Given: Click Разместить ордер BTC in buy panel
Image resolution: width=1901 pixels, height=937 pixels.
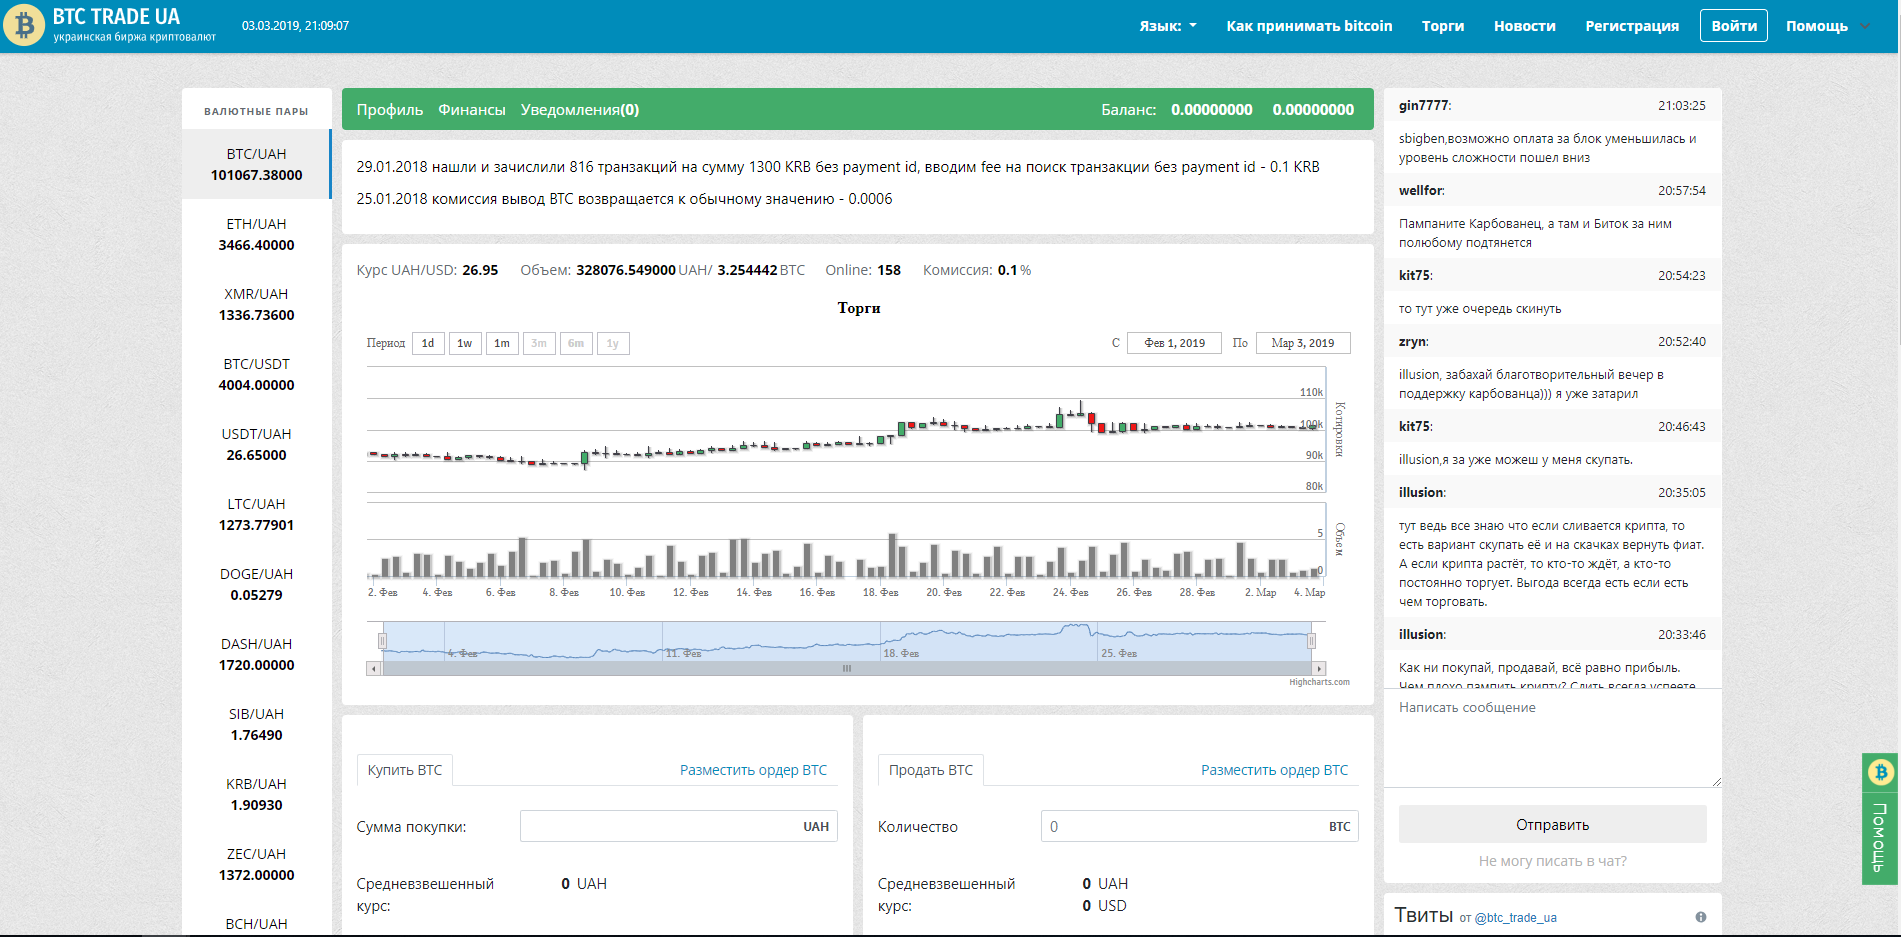Looking at the screenshot, I should pos(753,770).
